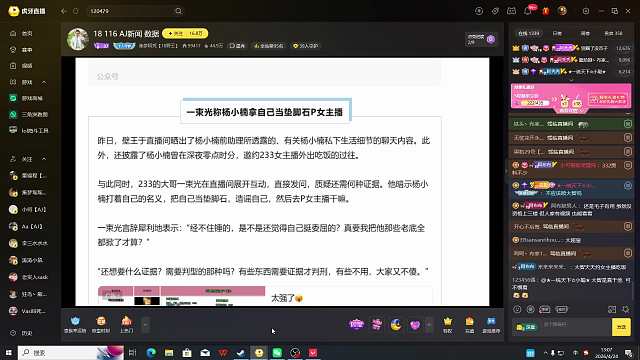Open the first icon in chat toolbar

517,309
